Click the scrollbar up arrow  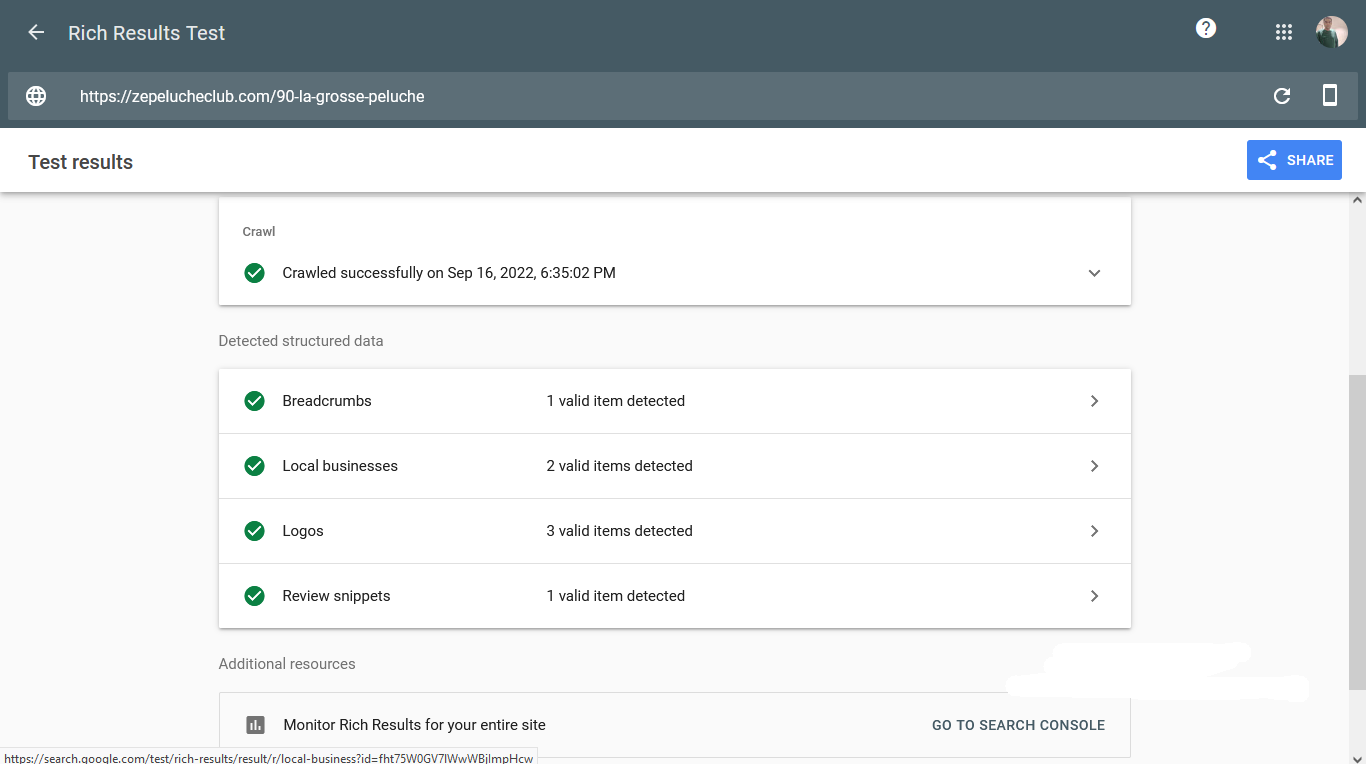tap(1357, 200)
